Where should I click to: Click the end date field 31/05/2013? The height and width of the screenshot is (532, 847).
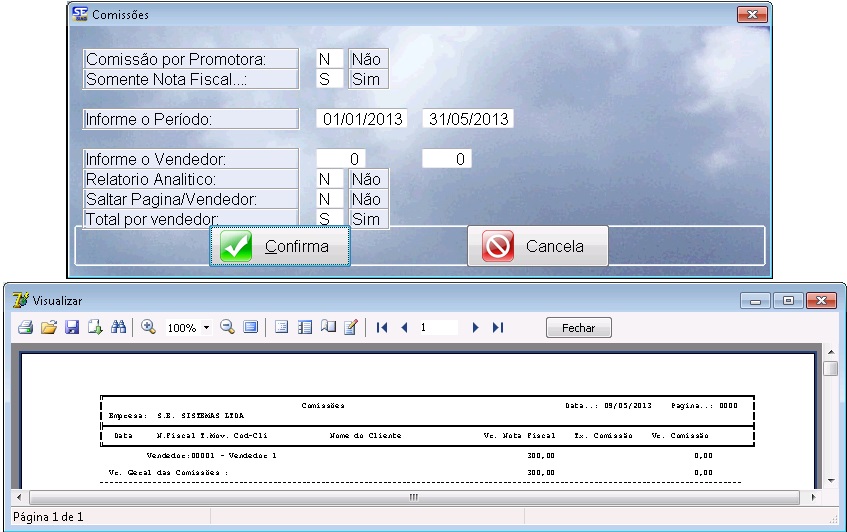click(x=468, y=119)
